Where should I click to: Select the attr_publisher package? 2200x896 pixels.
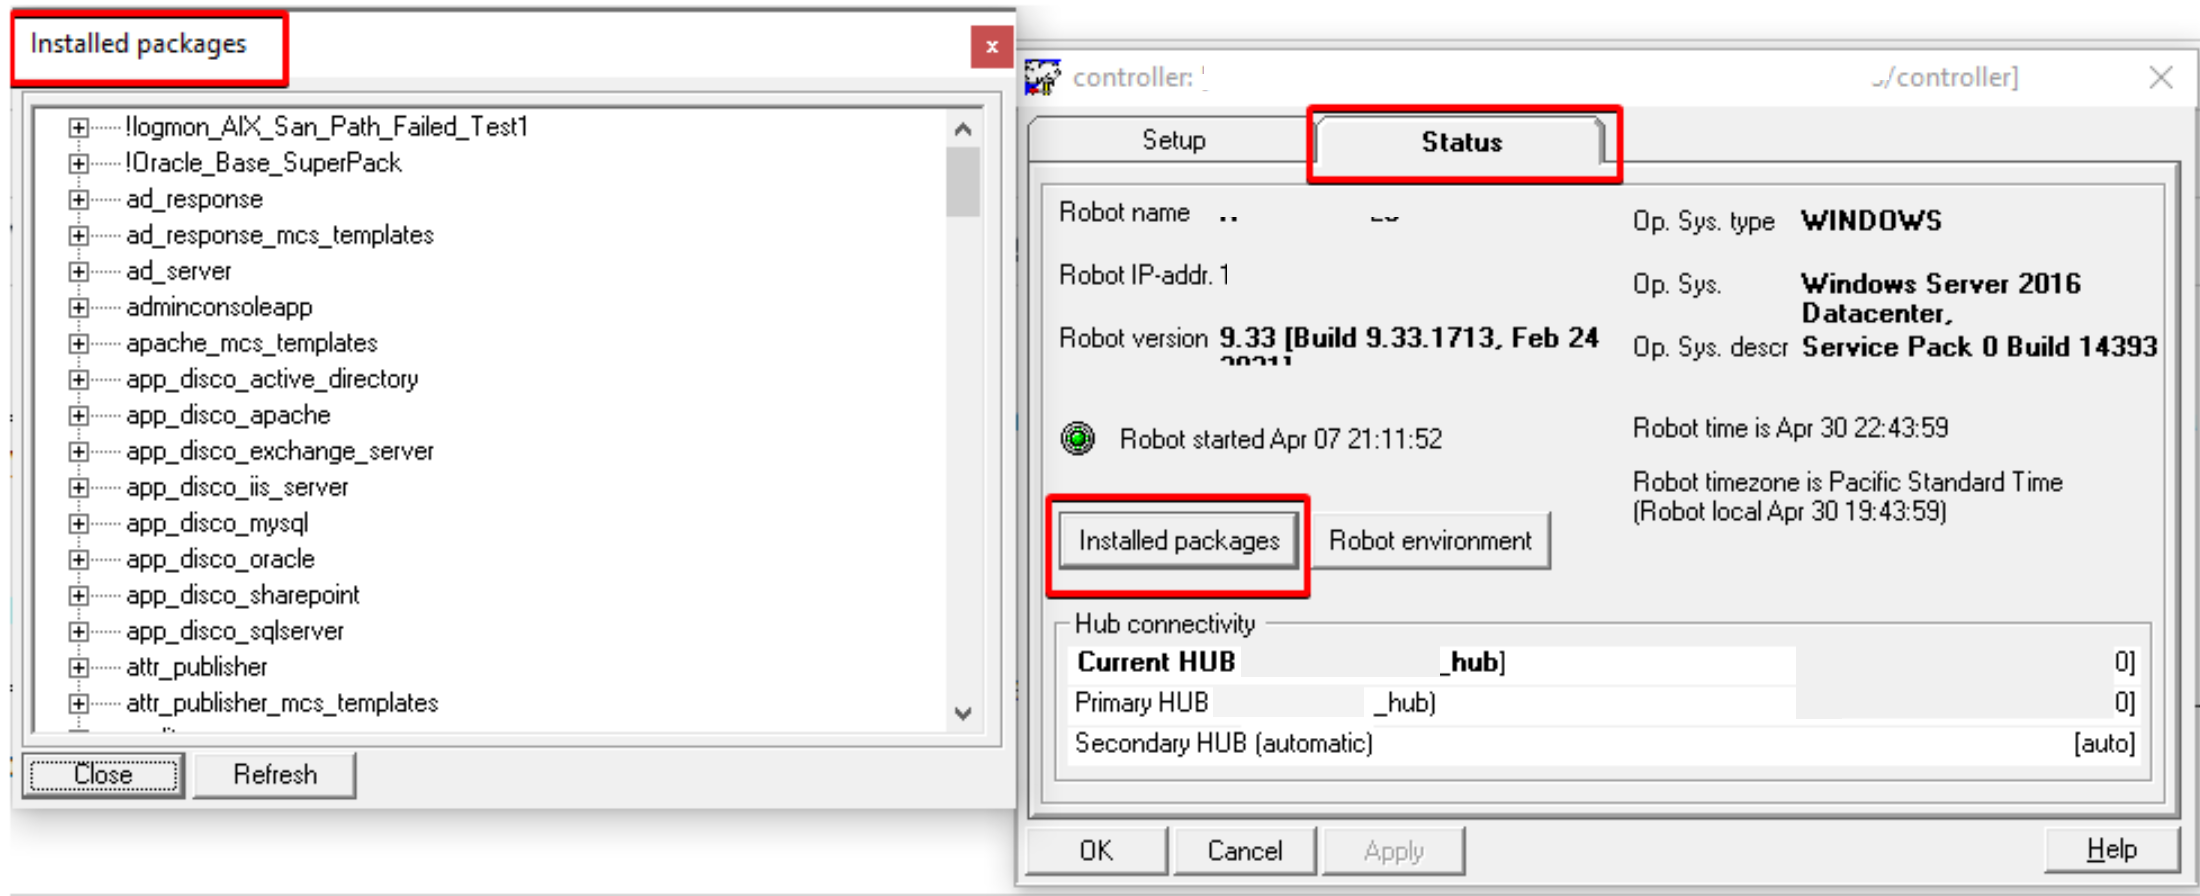pyautogui.click(x=197, y=667)
